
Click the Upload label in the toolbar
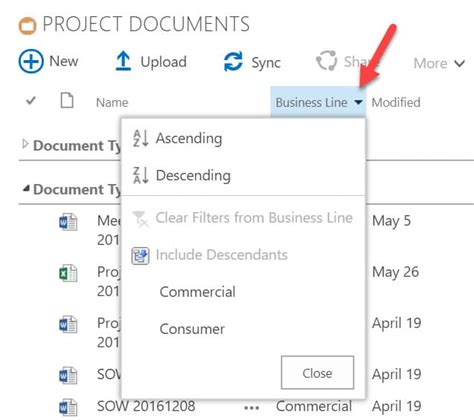tap(163, 62)
